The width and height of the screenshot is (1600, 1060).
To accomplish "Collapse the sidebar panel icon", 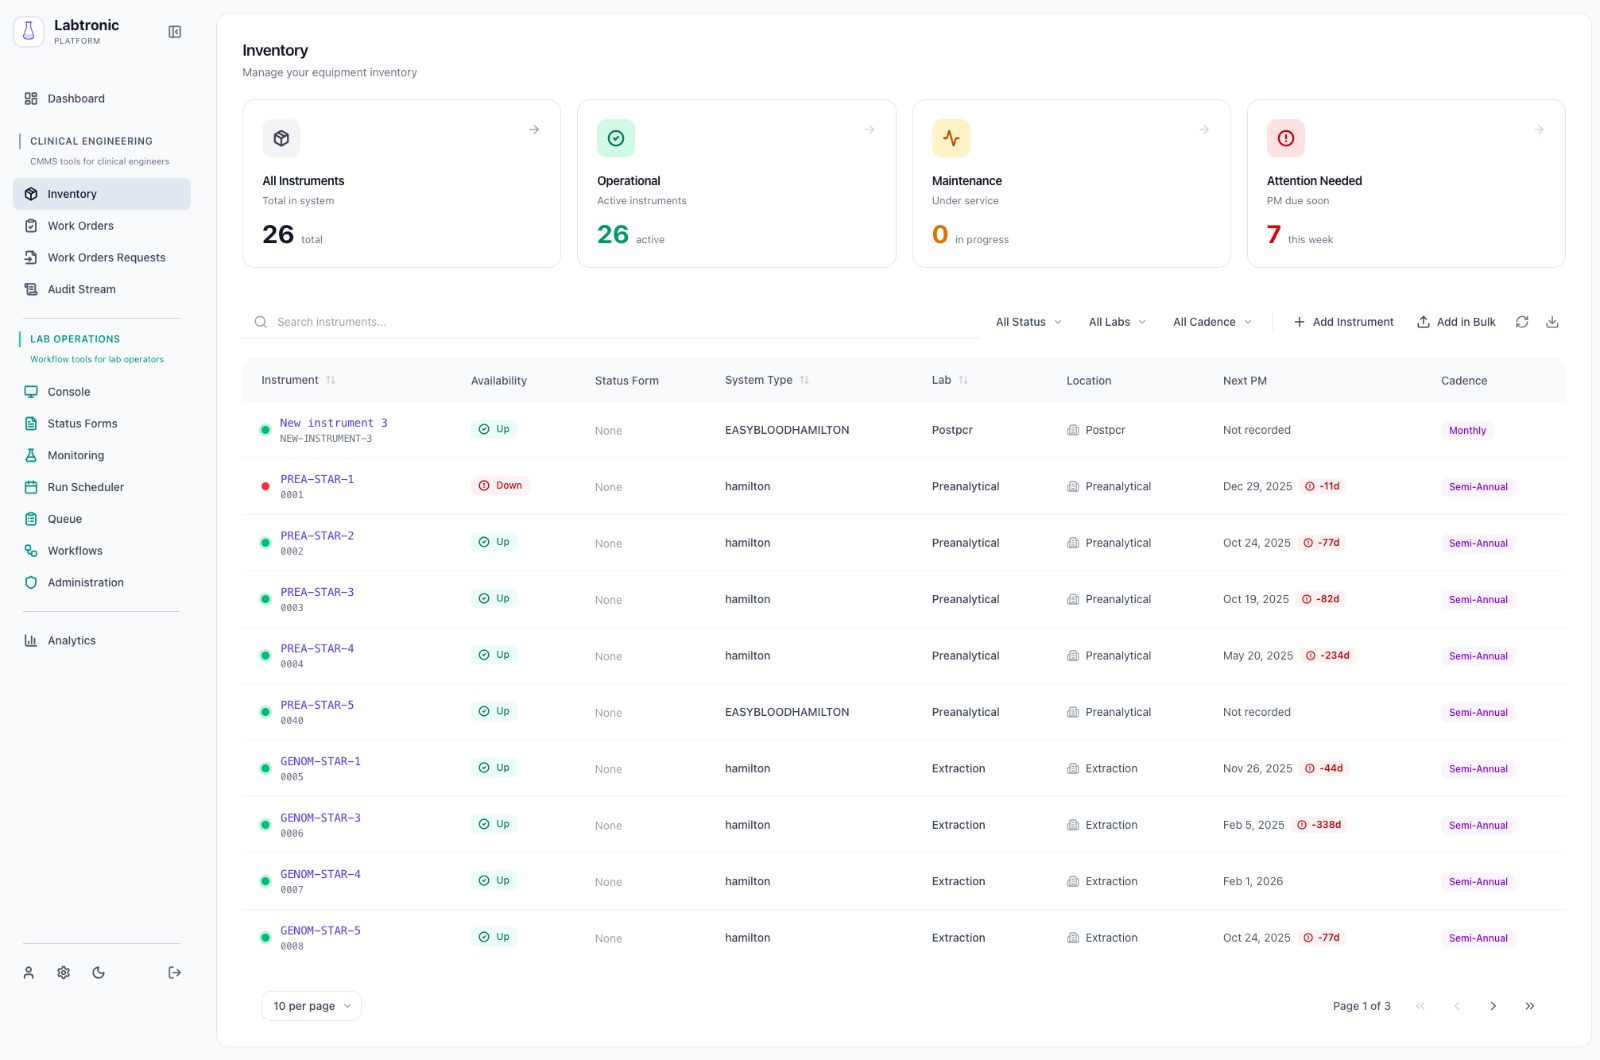I will (175, 32).
